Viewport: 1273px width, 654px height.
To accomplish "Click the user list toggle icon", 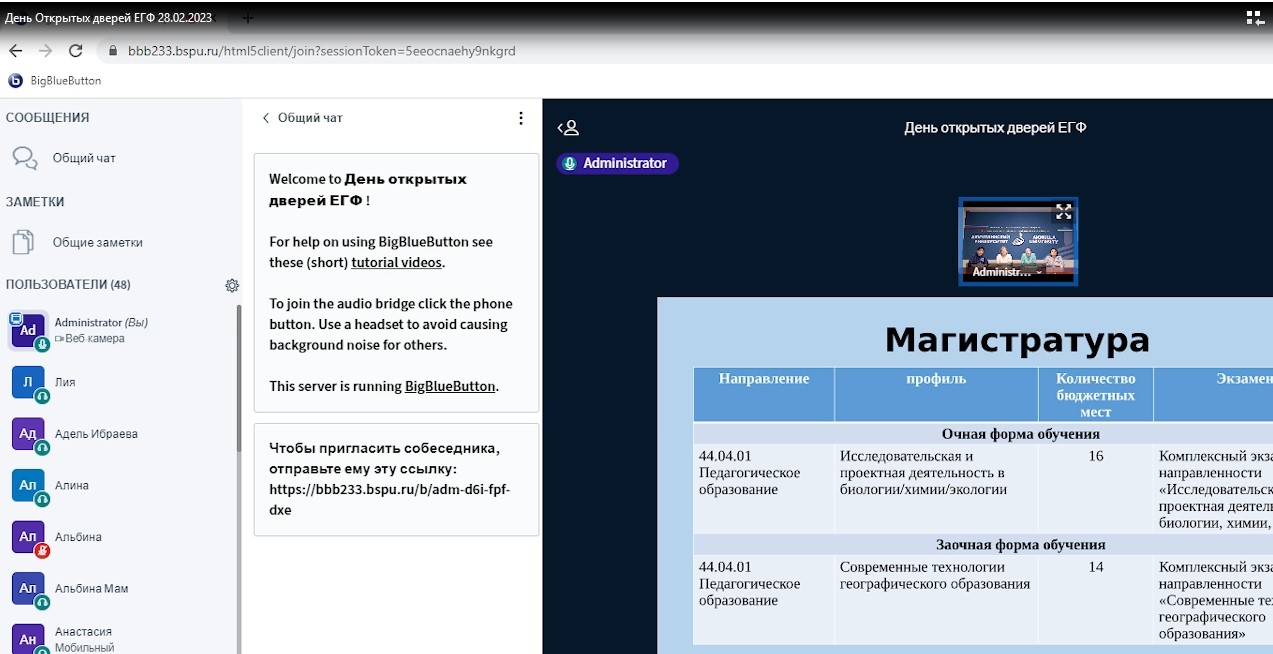I will point(568,128).
